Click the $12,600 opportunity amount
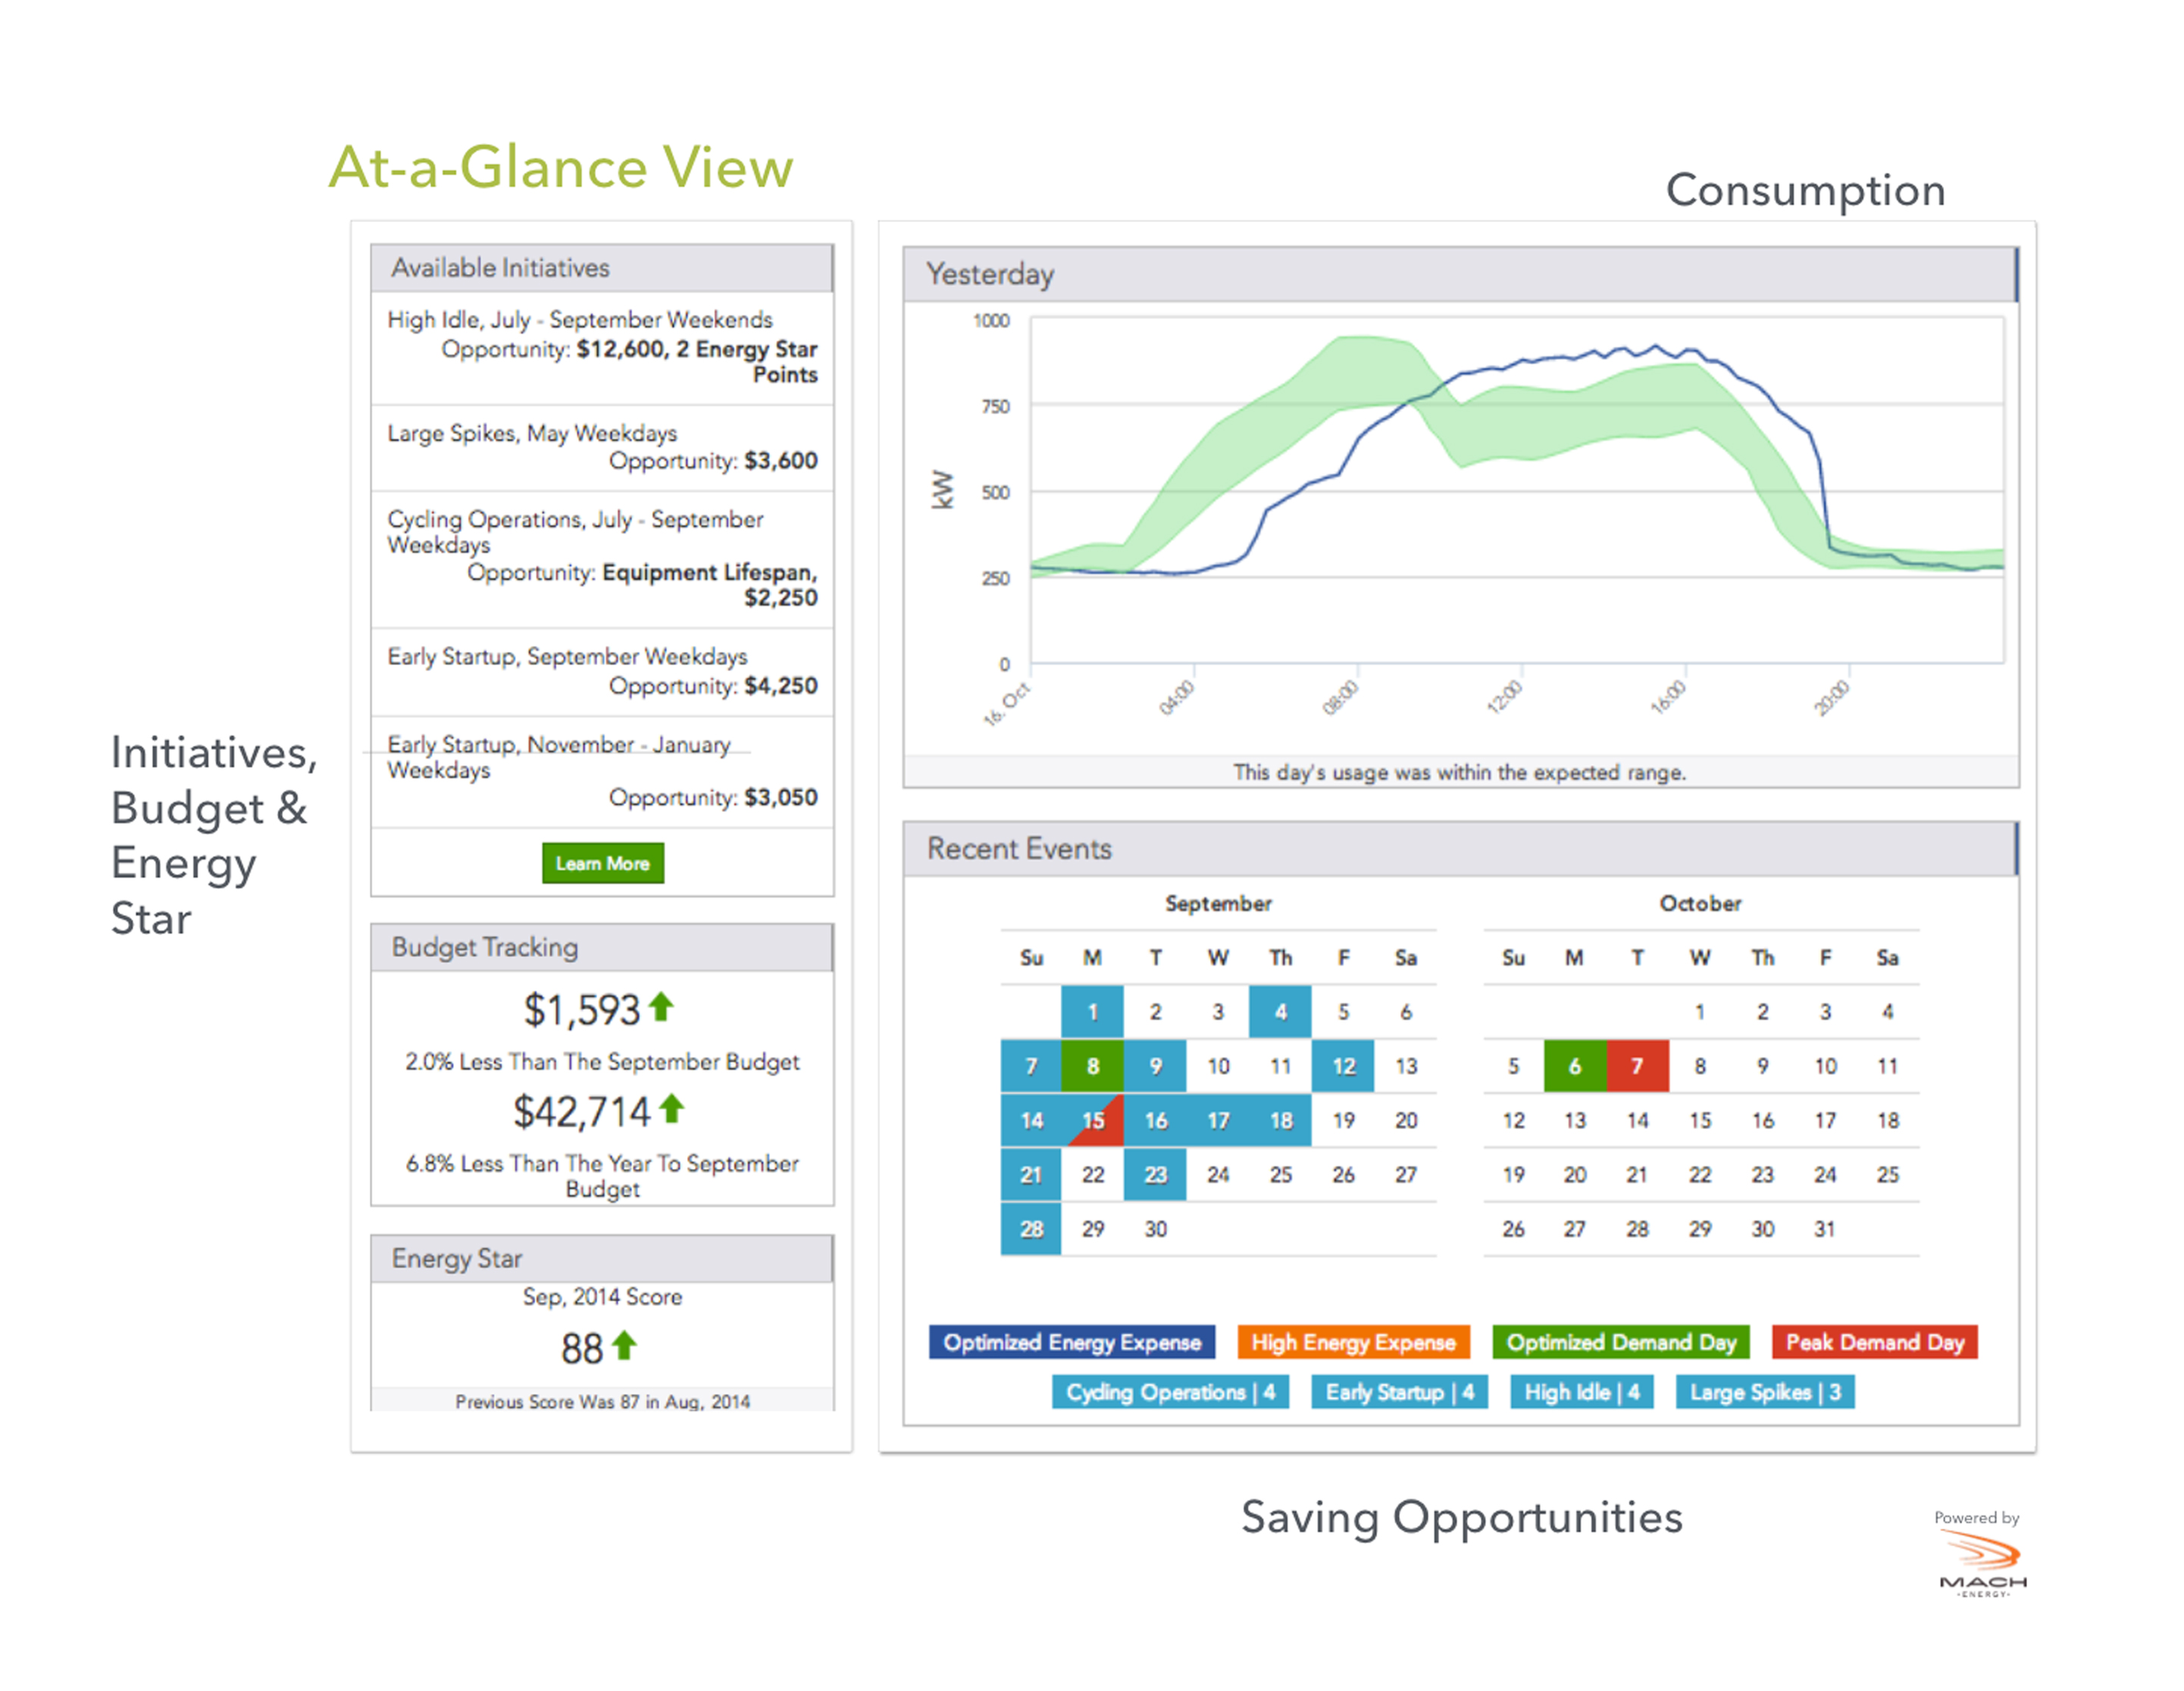 click(x=621, y=349)
